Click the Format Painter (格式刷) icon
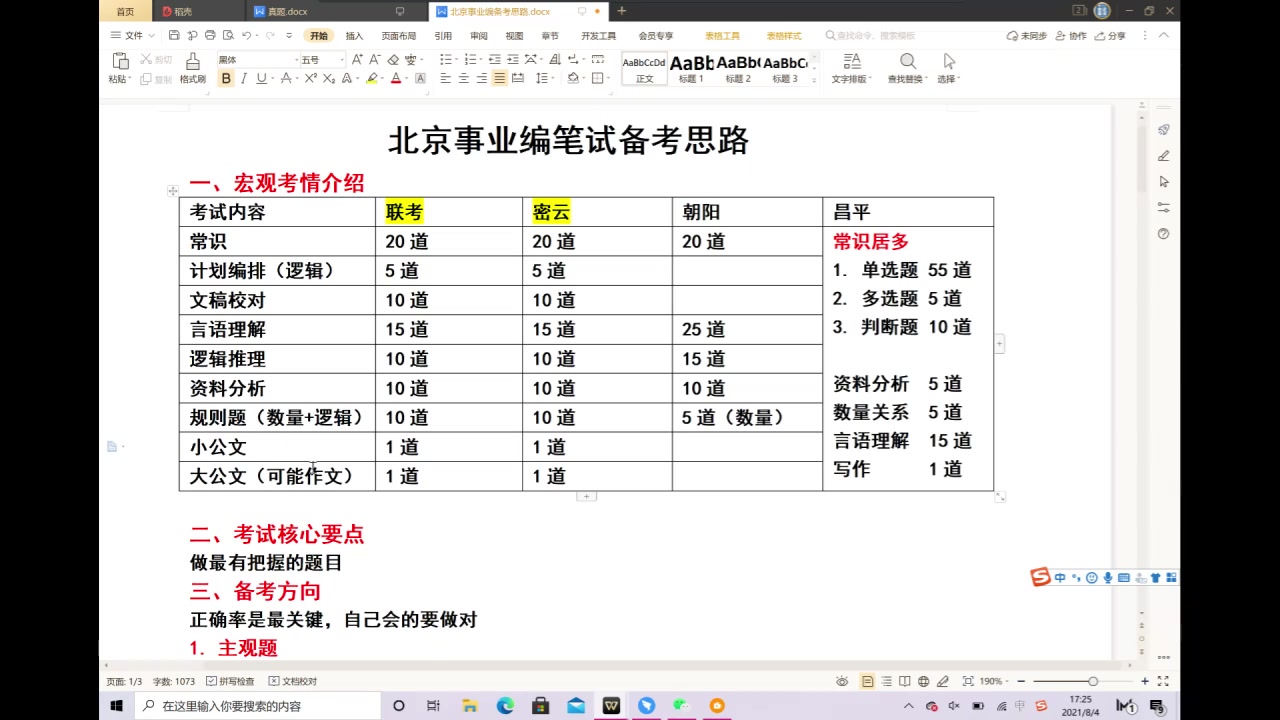1280x720 pixels. coord(192,62)
